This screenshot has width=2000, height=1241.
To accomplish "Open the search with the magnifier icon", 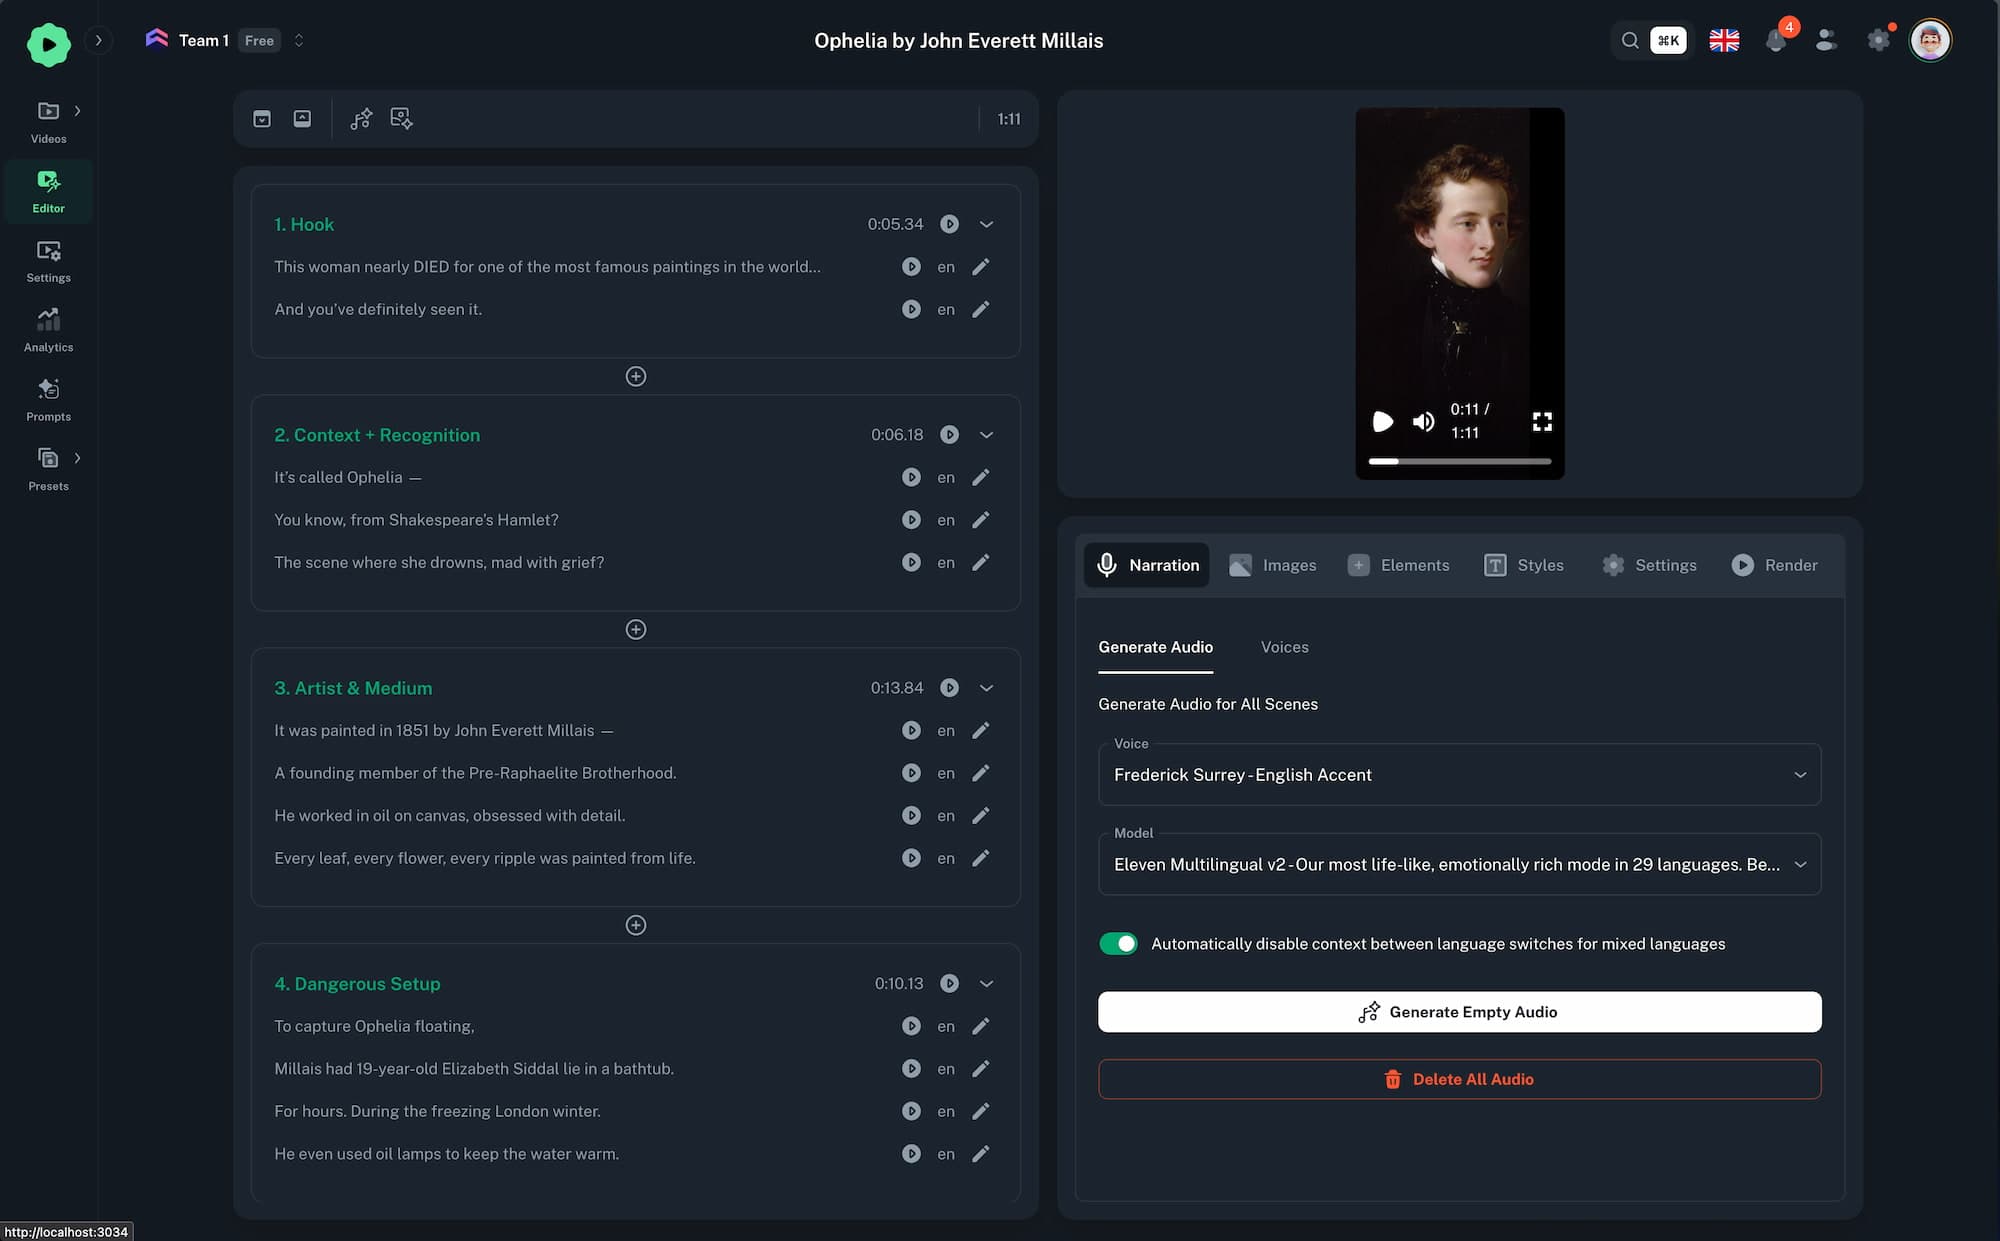I will (x=1629, y=40).
